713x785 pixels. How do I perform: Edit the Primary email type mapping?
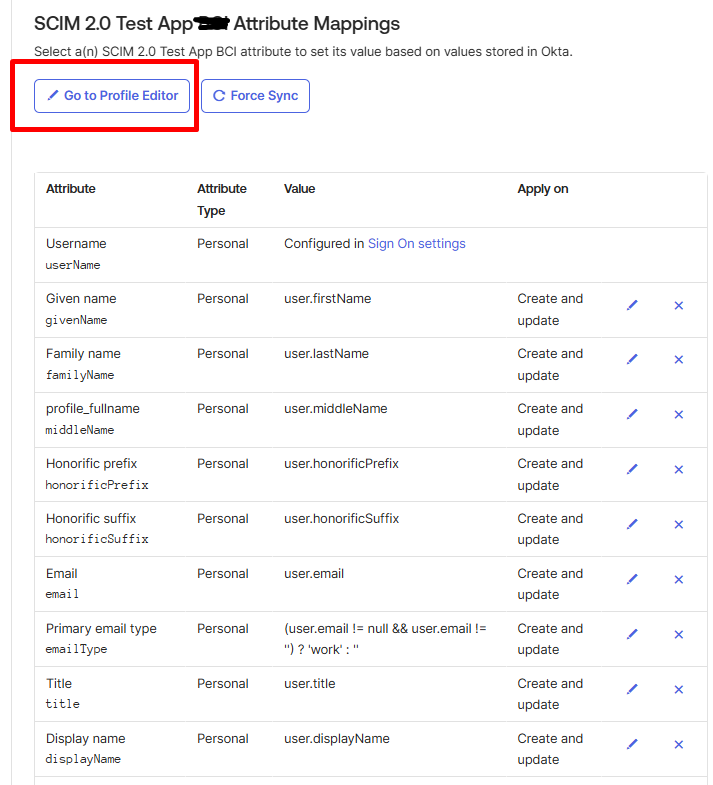point(632,634)
